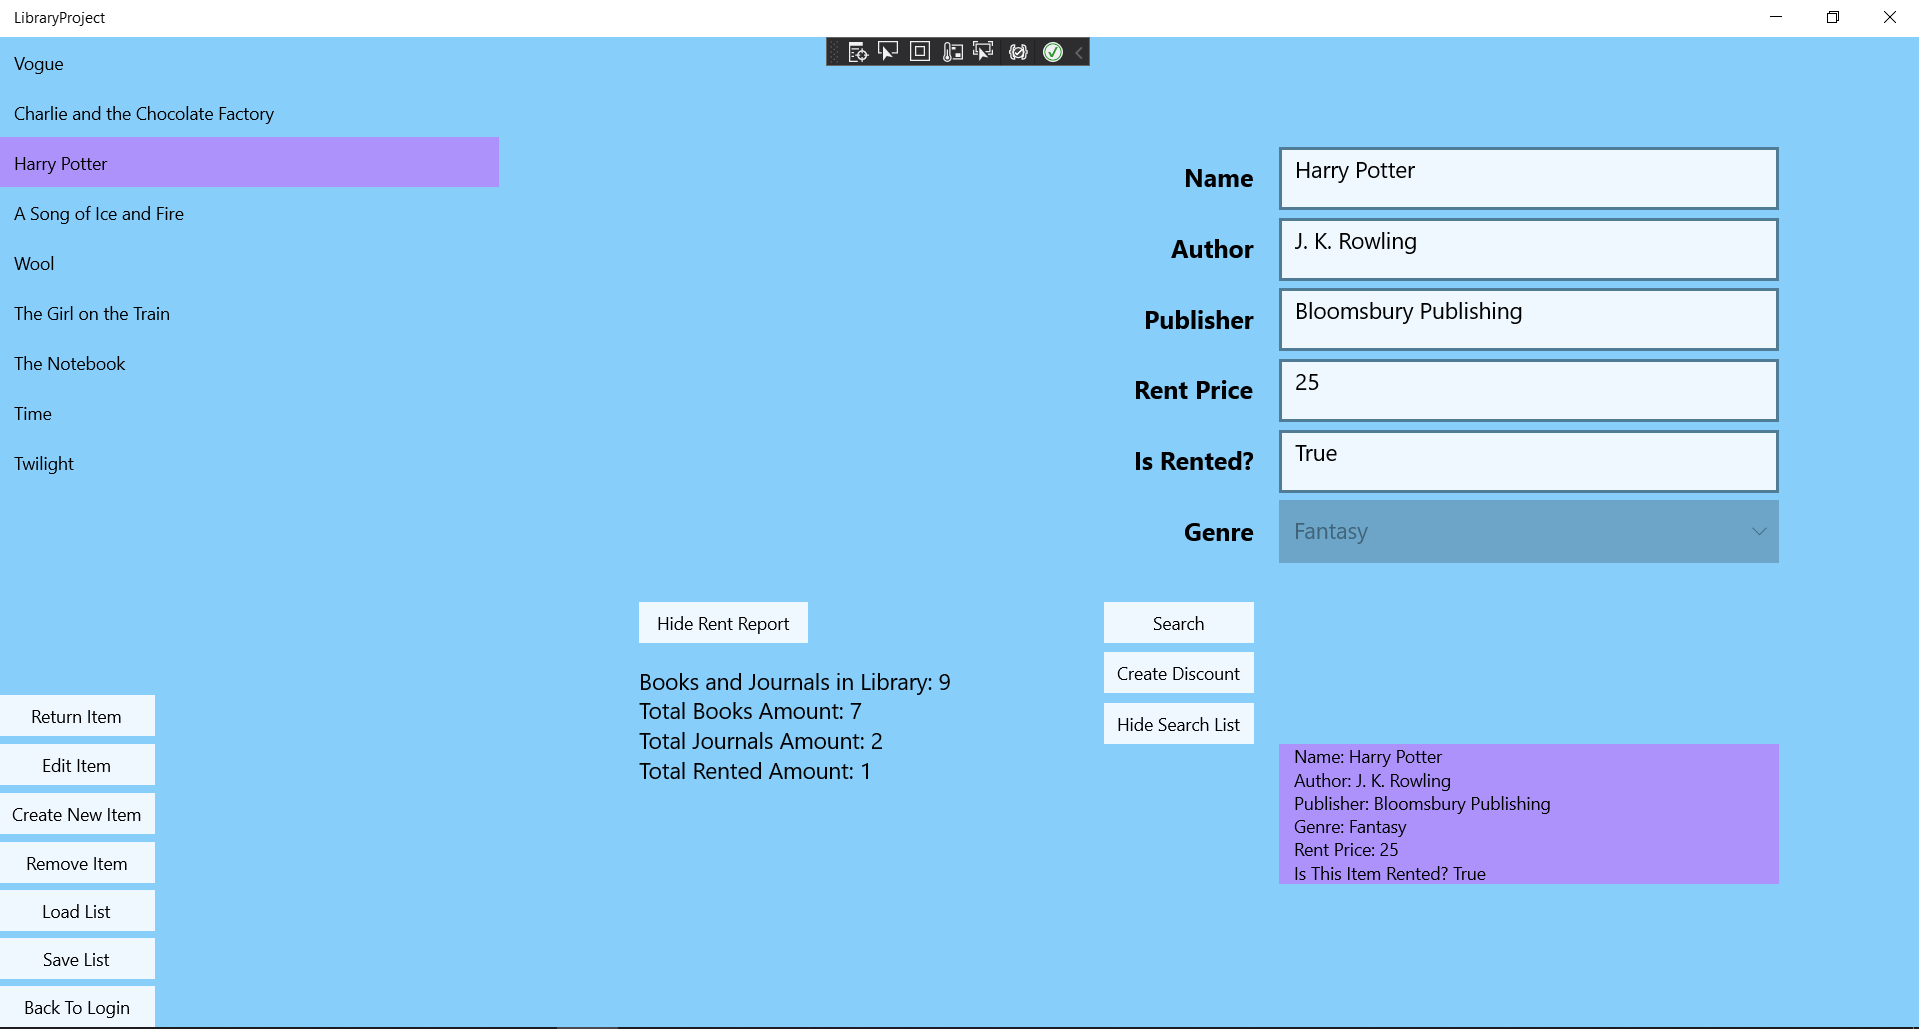This screenshot has height=1029, width=1919.
Task: Select The Notebook in the item list
Action: click(x=249, y=363)
